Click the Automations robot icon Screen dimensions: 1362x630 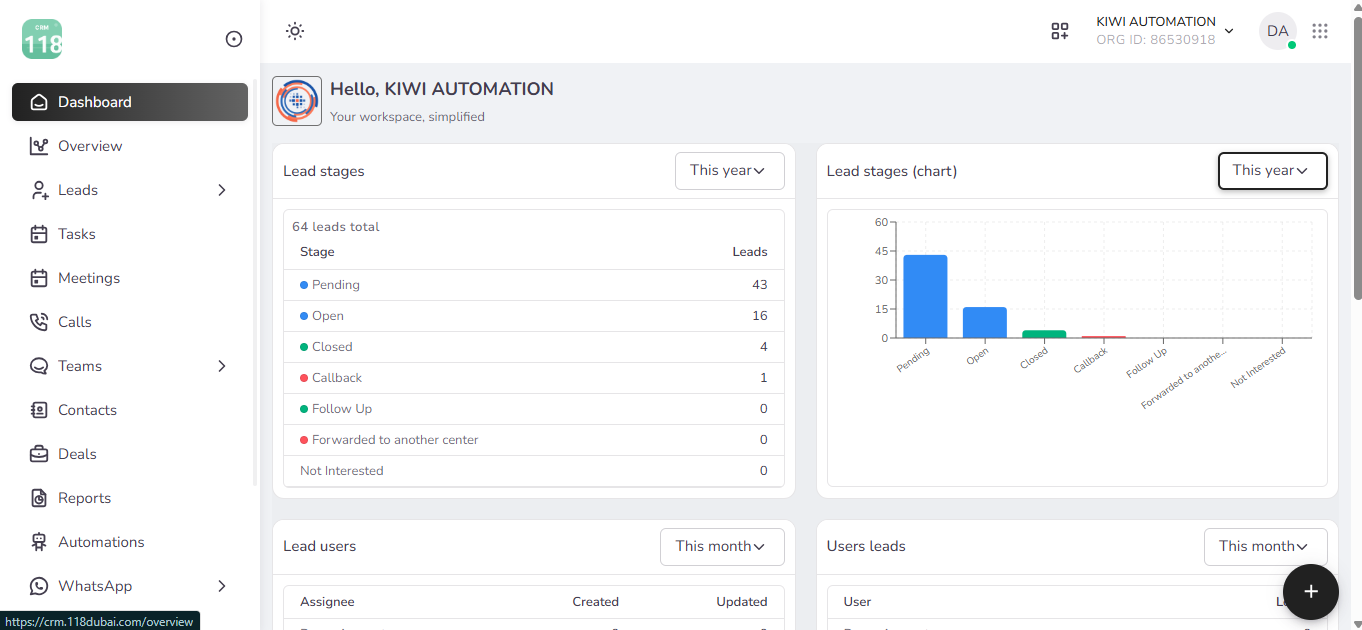39,542
